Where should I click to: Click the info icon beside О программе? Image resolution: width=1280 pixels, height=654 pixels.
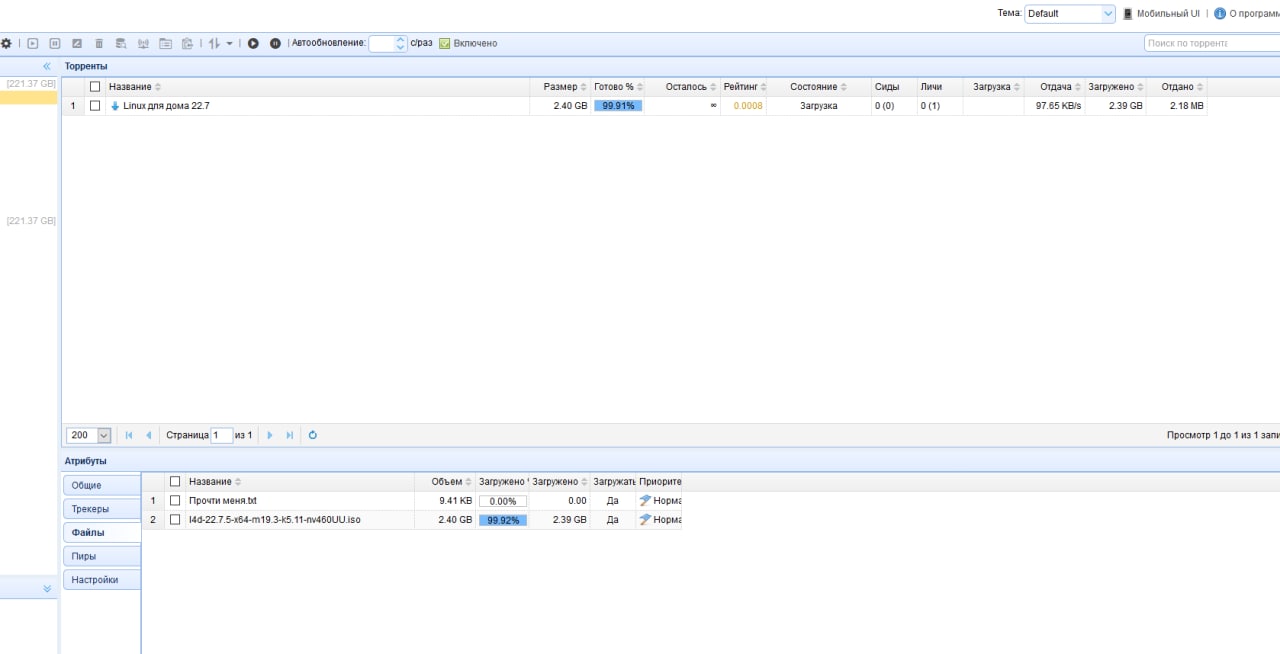pyautogui.click(x=1220, y=14)
